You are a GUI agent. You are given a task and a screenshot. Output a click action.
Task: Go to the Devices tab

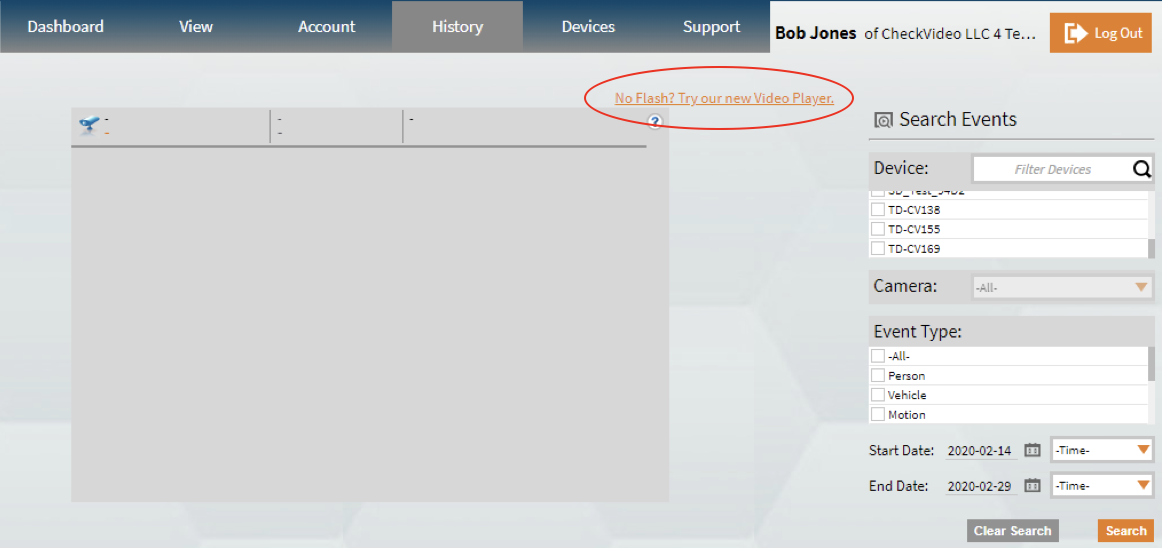[588, 27]
